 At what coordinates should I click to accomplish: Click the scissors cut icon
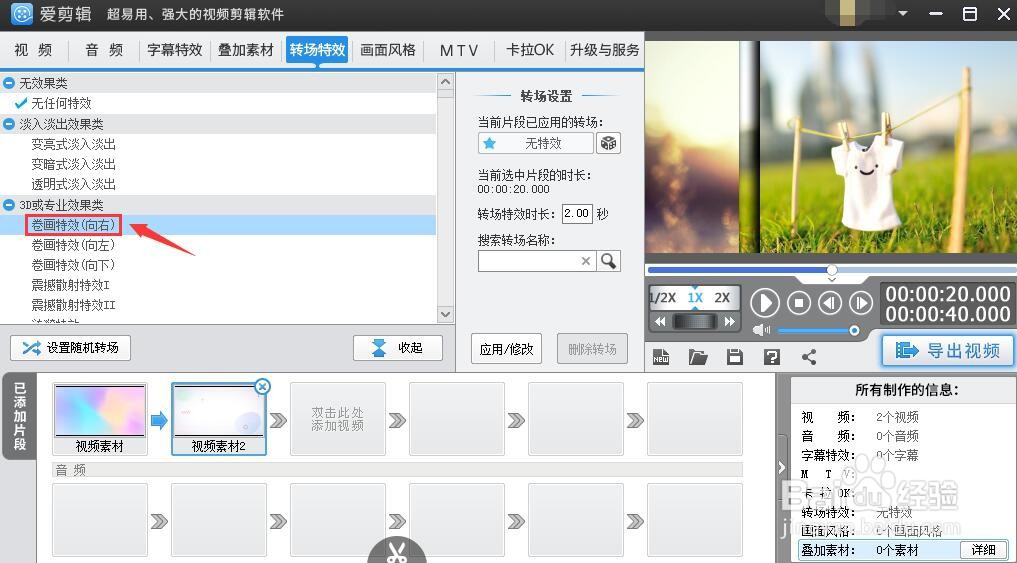pos(396,552)
